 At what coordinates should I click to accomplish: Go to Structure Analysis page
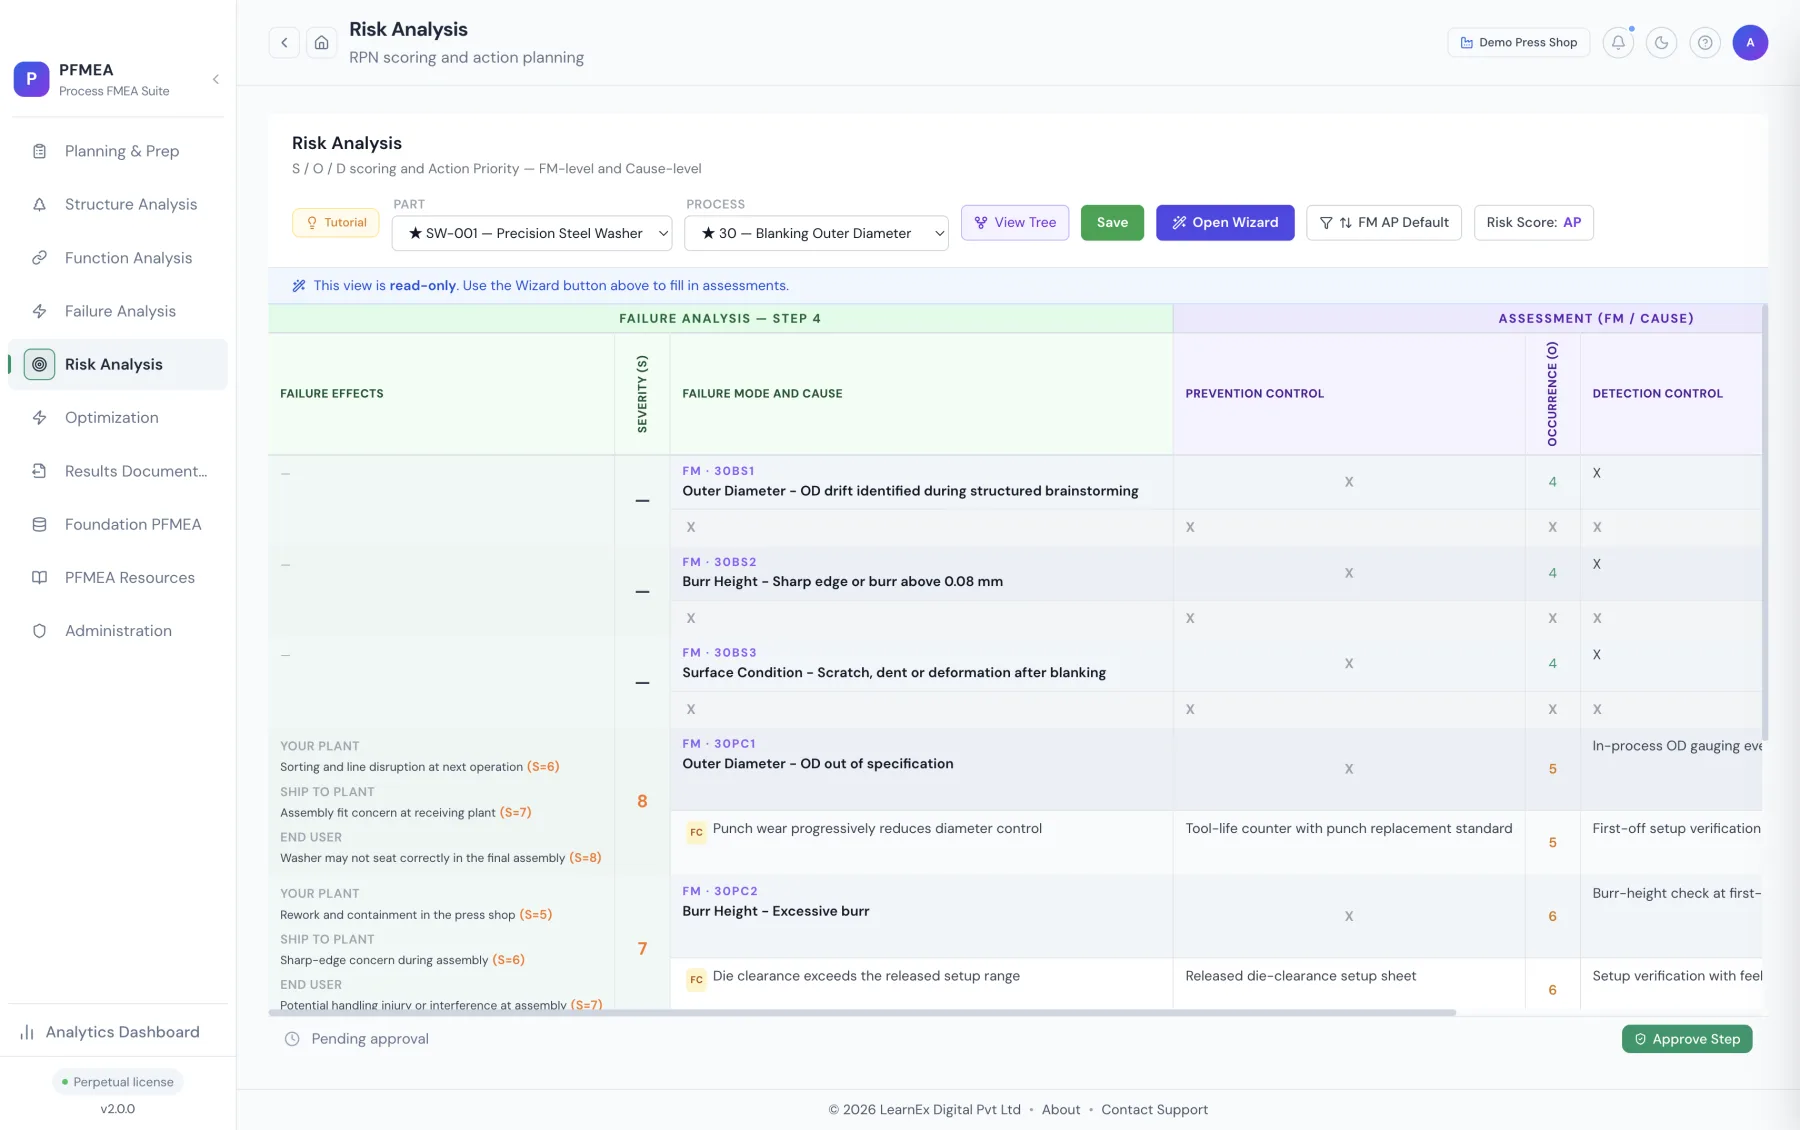coord(118,204)
